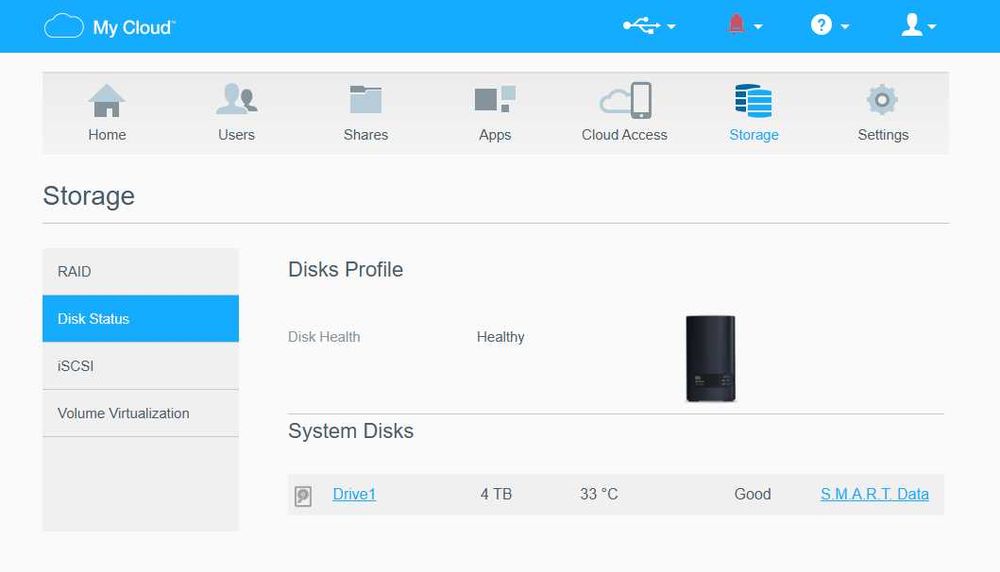Click the Storage page title
The height and width of the screenshot is (572, 1000).
pyautogui.click(x=89, y=196)
